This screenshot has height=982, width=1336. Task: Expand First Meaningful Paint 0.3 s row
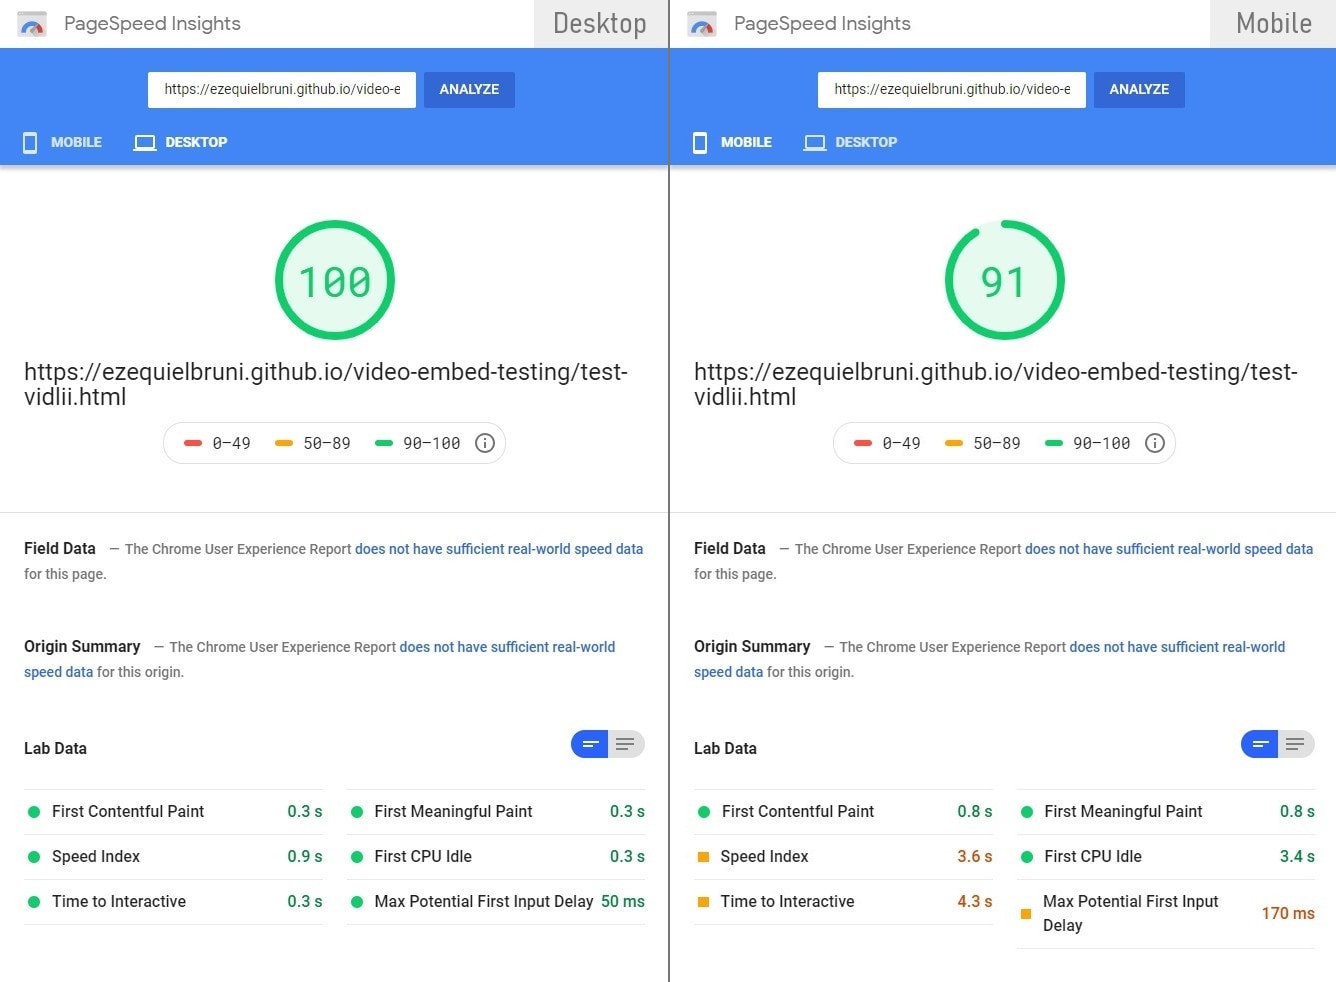coord(496,812)
